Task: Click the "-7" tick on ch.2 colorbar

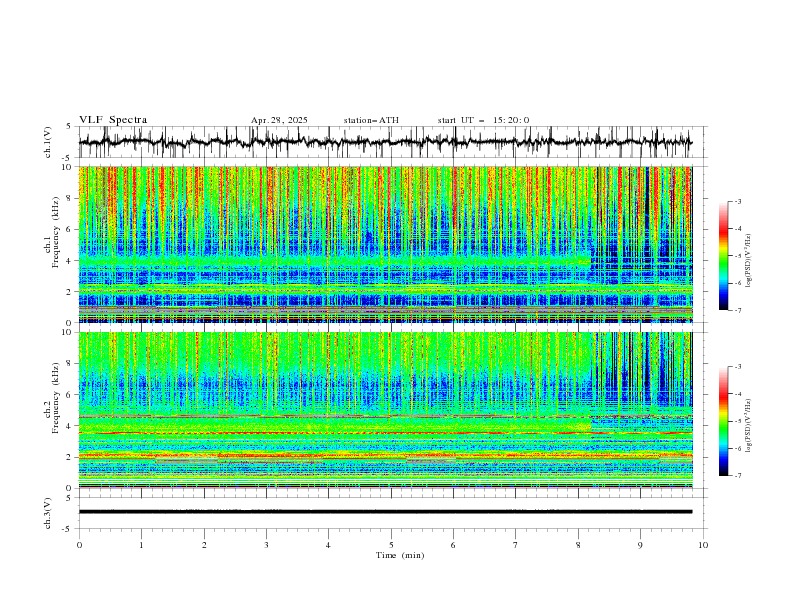Action: coord(738,475)
